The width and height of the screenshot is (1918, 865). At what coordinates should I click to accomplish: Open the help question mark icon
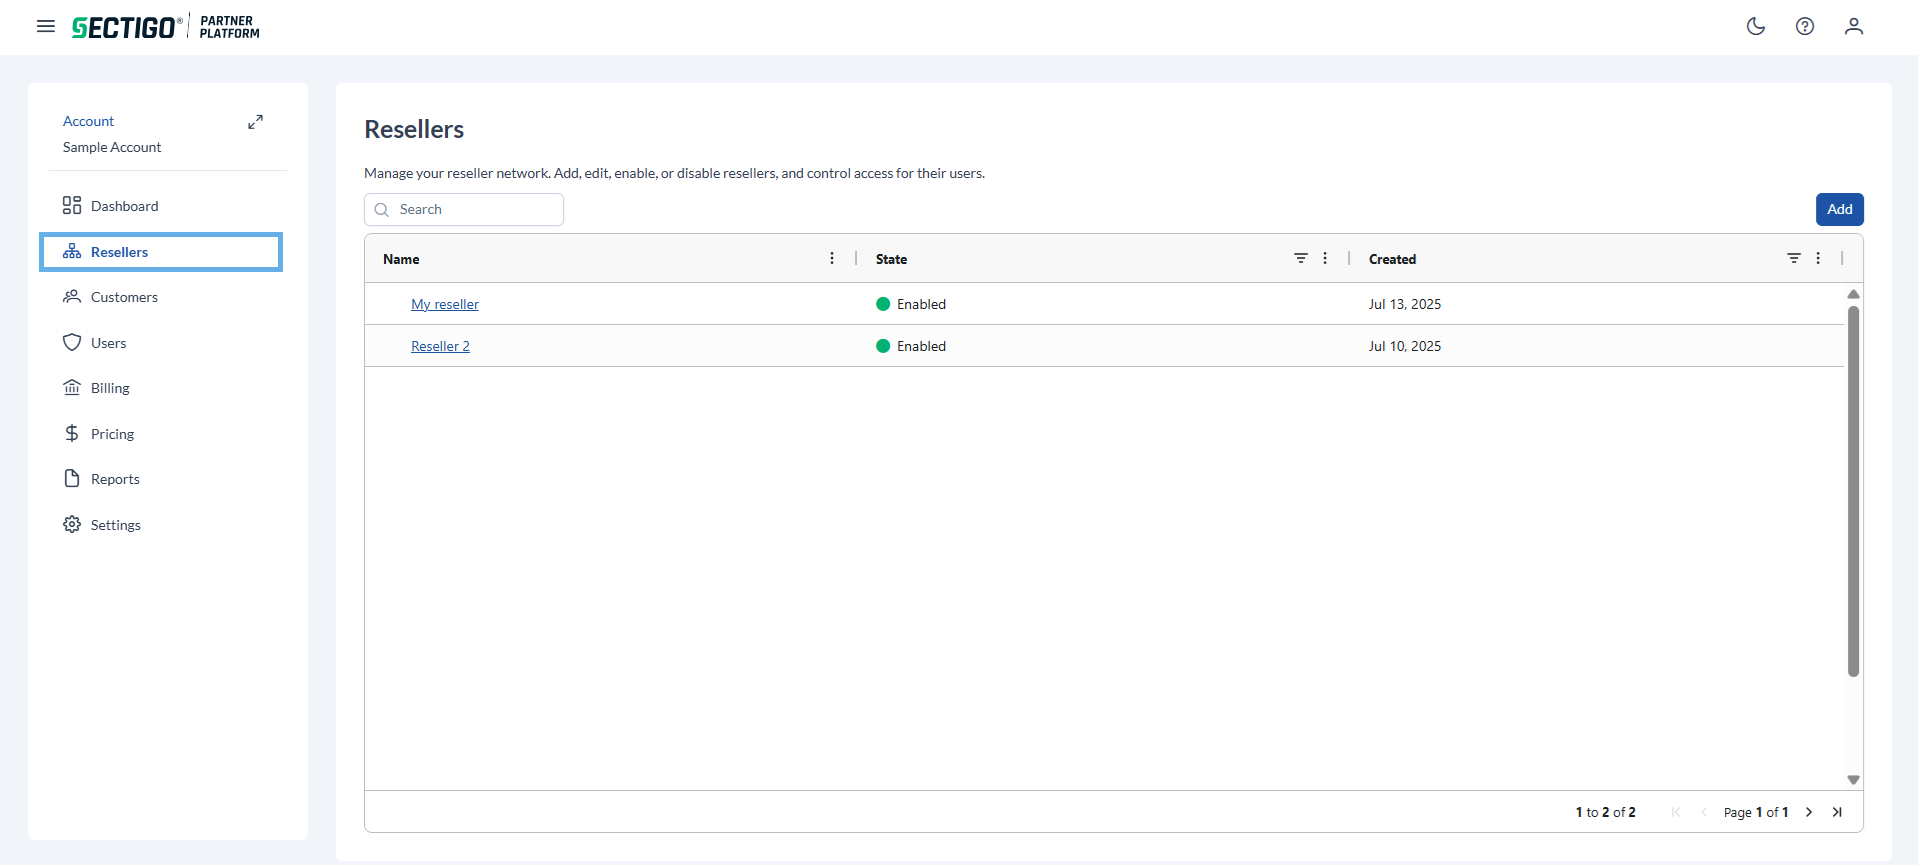coord(1805,26)
